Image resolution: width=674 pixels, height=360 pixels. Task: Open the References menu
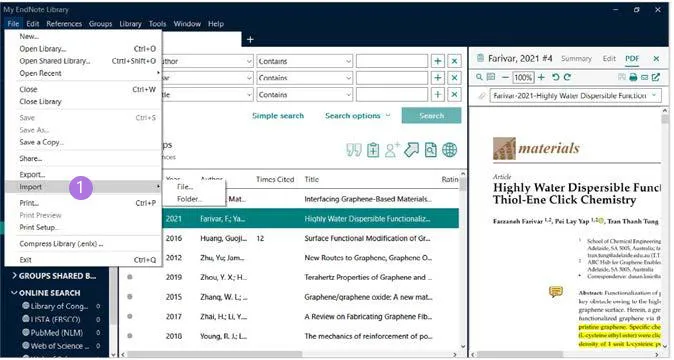tap(64, 24)
